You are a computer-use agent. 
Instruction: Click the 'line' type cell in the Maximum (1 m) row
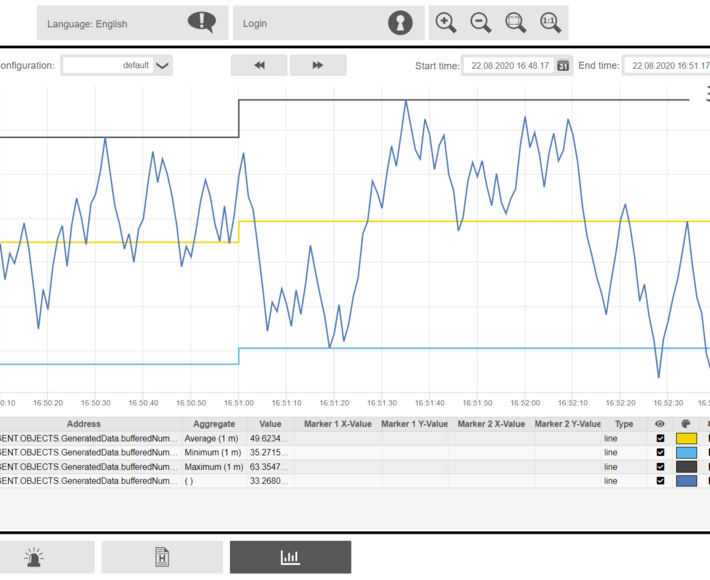[624, 467]
